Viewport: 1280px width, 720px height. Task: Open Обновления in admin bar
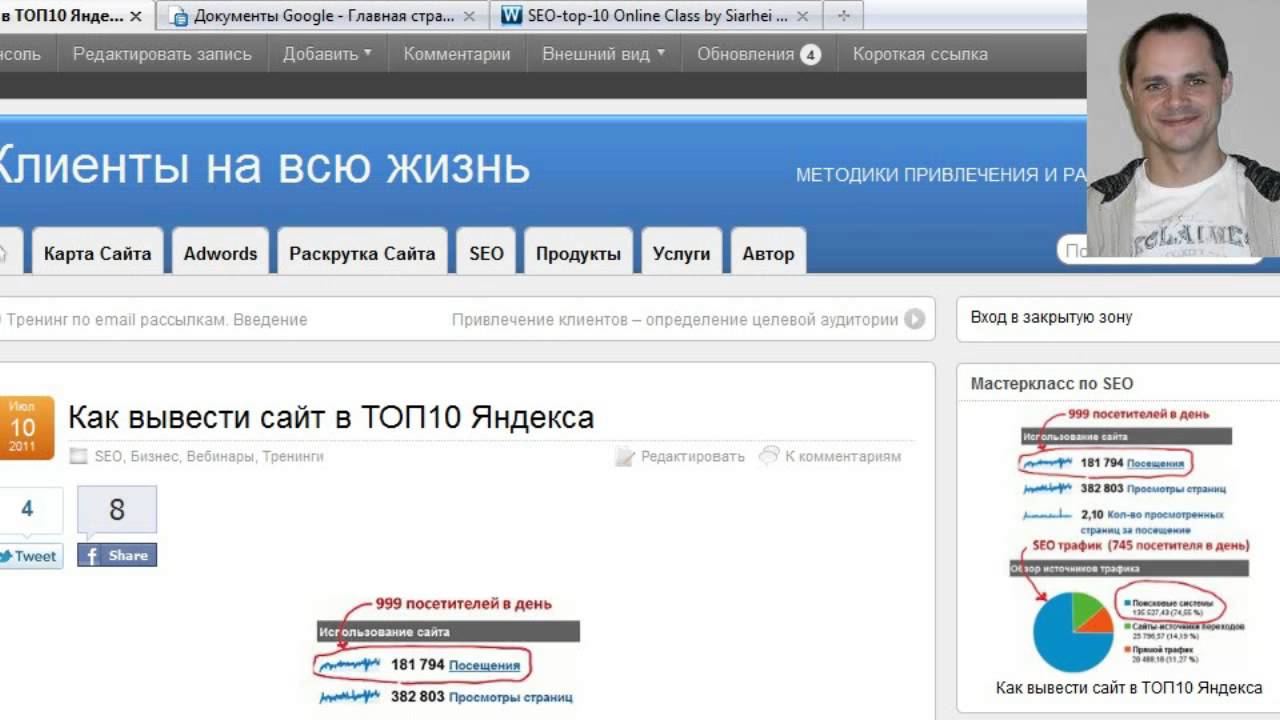(x=759, y=54)
